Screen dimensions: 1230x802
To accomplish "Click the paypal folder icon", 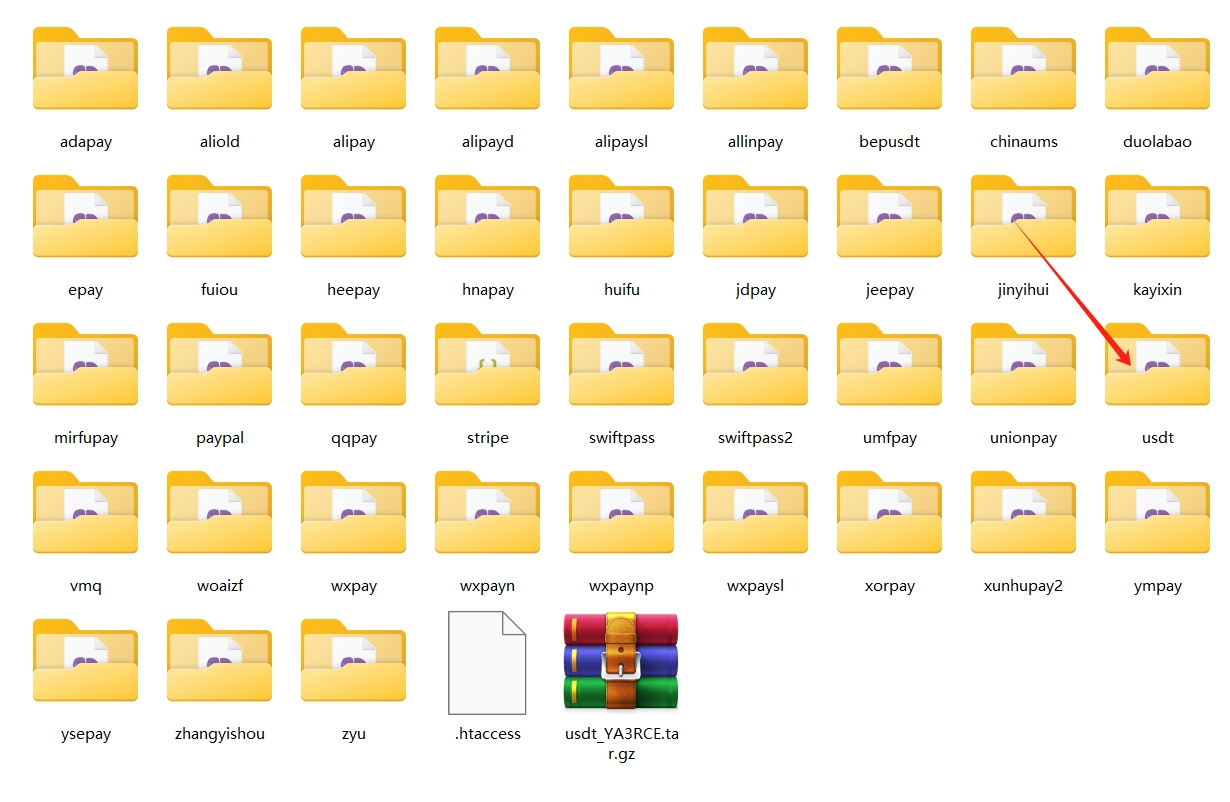I will (219, 366).
